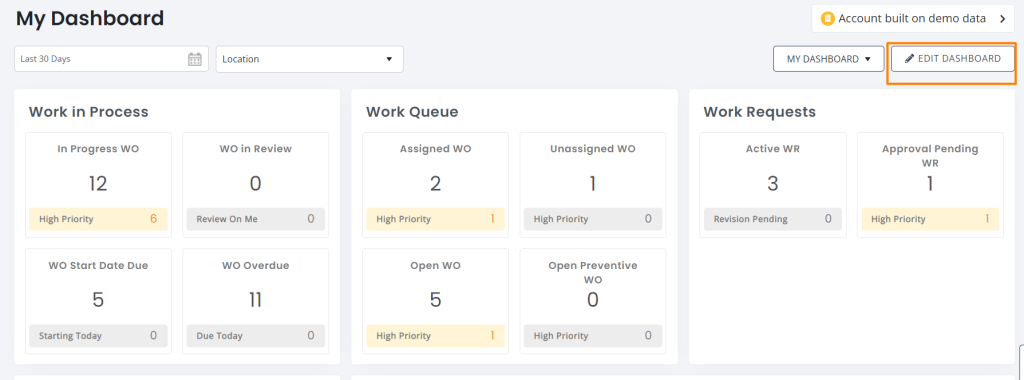Click the EDIT DASHBOARD button

pos(953,59)
